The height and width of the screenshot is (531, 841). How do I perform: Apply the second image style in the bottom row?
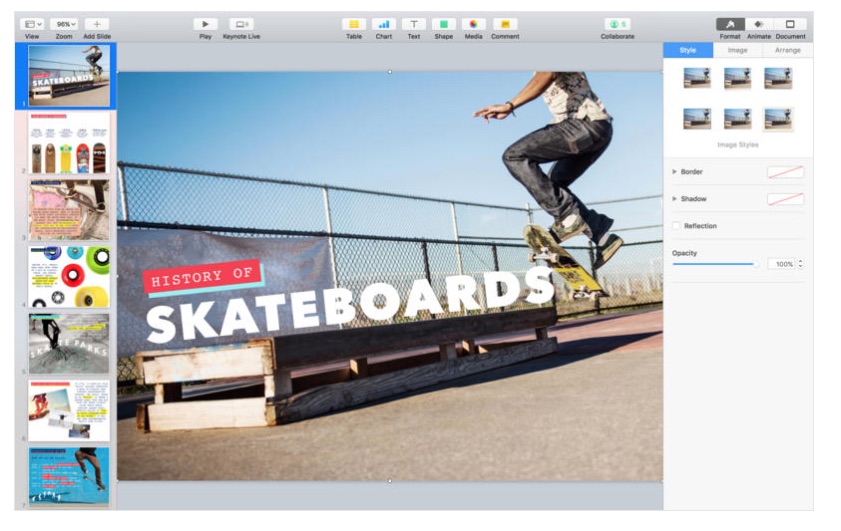click(x=737, y=119)
